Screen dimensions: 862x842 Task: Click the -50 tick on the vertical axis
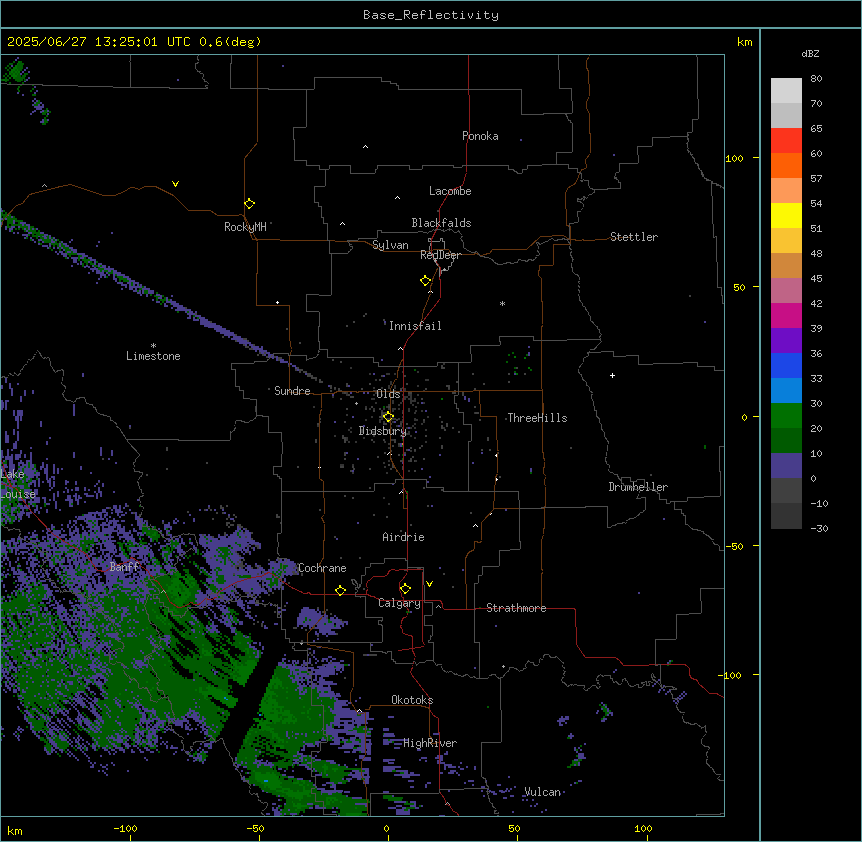(x=735, y=546)
